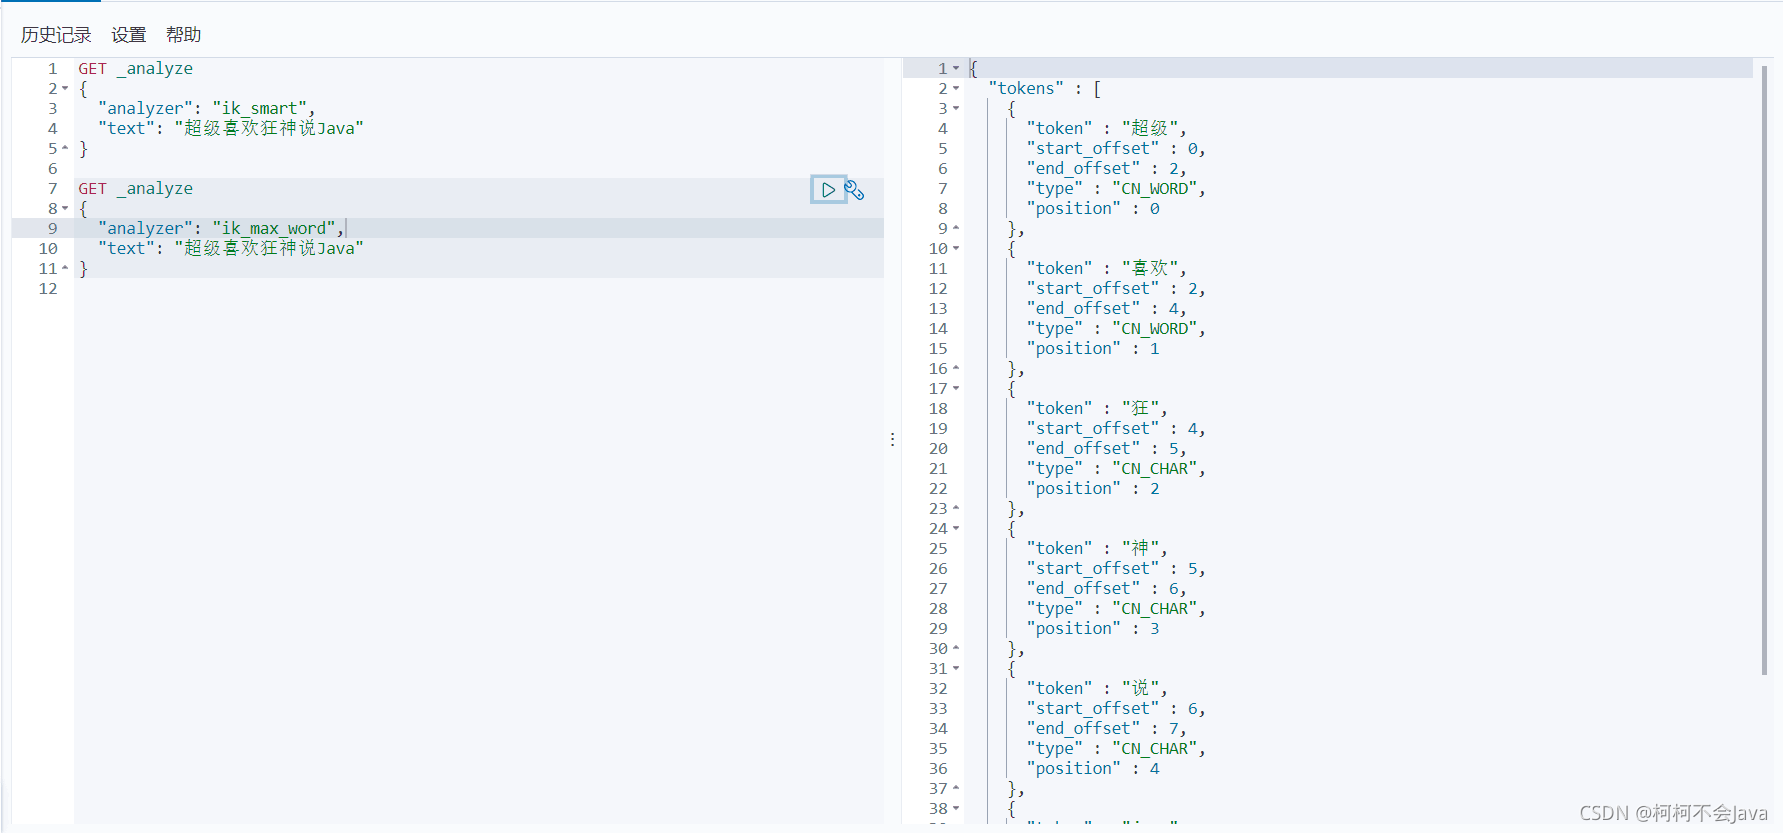Click "end_offset" : 6 in response
This screenshot has width=1783, height=833.
pyautogui.click(x=1107, y=589)
